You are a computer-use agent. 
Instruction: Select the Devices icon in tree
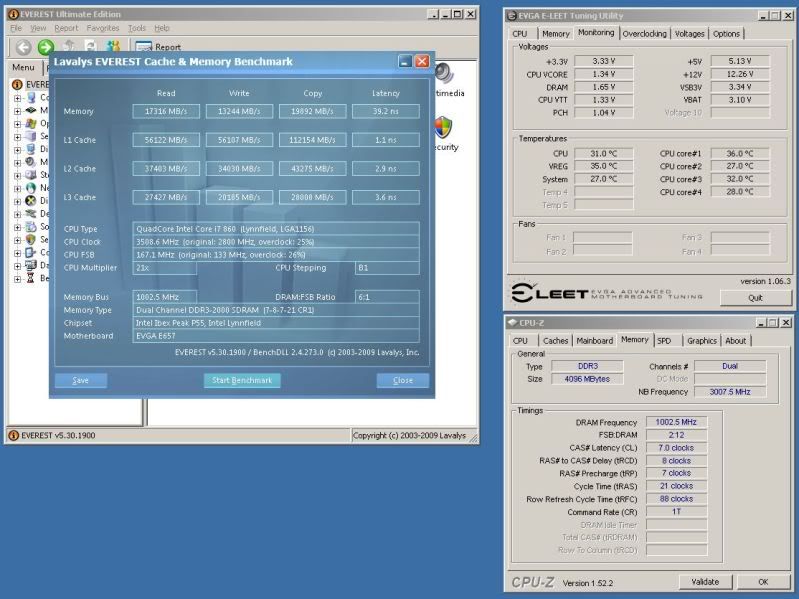click(31, 213)
